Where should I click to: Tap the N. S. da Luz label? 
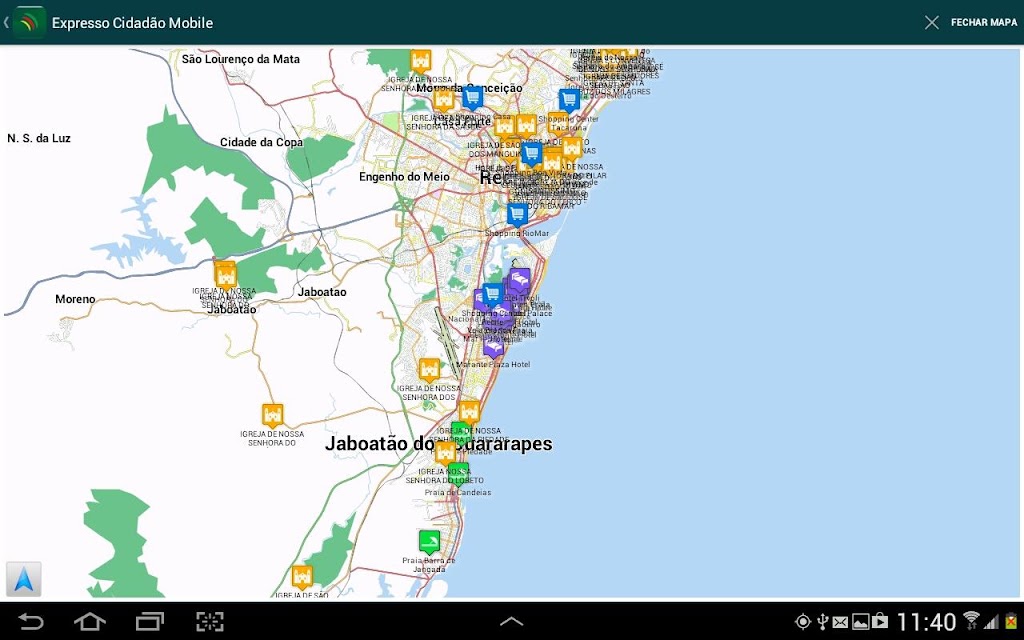[39, 138]
